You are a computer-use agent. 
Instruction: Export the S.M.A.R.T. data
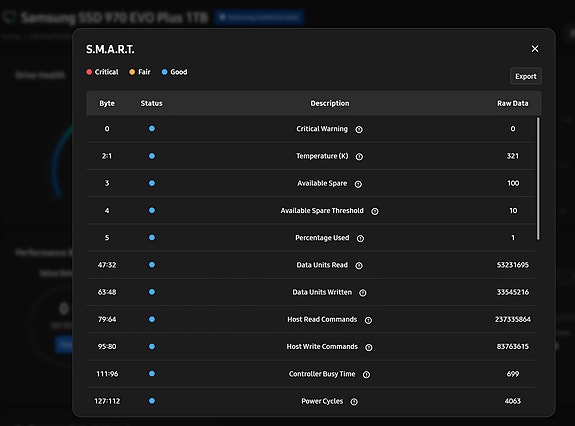(x=525, y=76)
